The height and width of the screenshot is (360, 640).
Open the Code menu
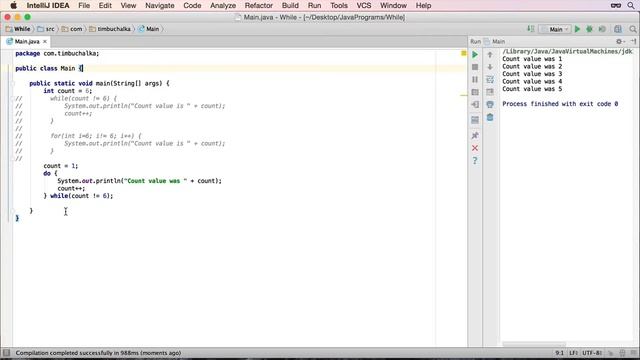[x=192, y=6]
